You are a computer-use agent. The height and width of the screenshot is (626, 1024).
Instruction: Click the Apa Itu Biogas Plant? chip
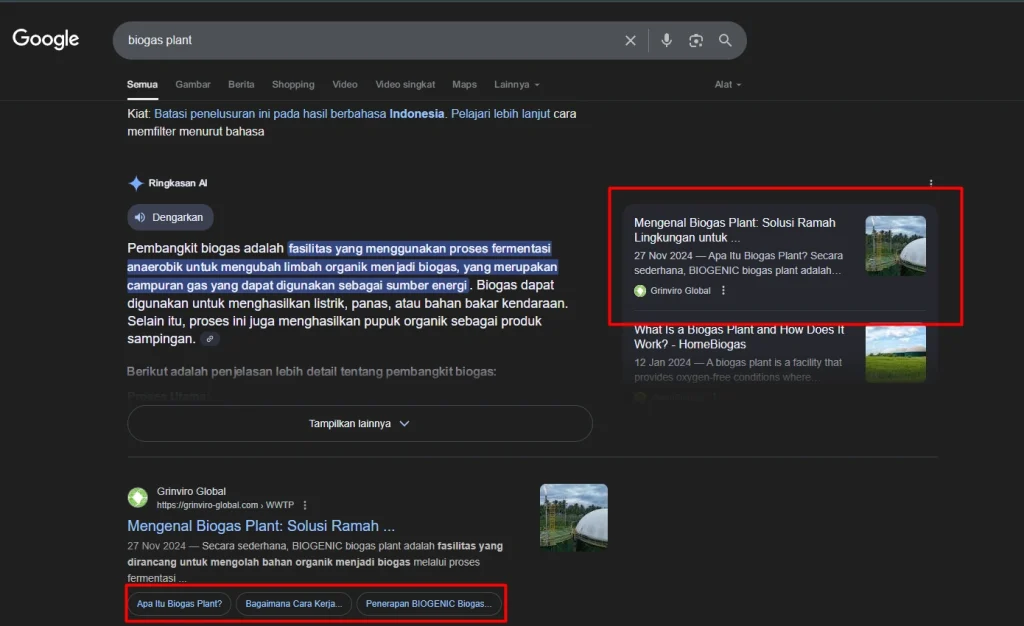coord(180,604)
